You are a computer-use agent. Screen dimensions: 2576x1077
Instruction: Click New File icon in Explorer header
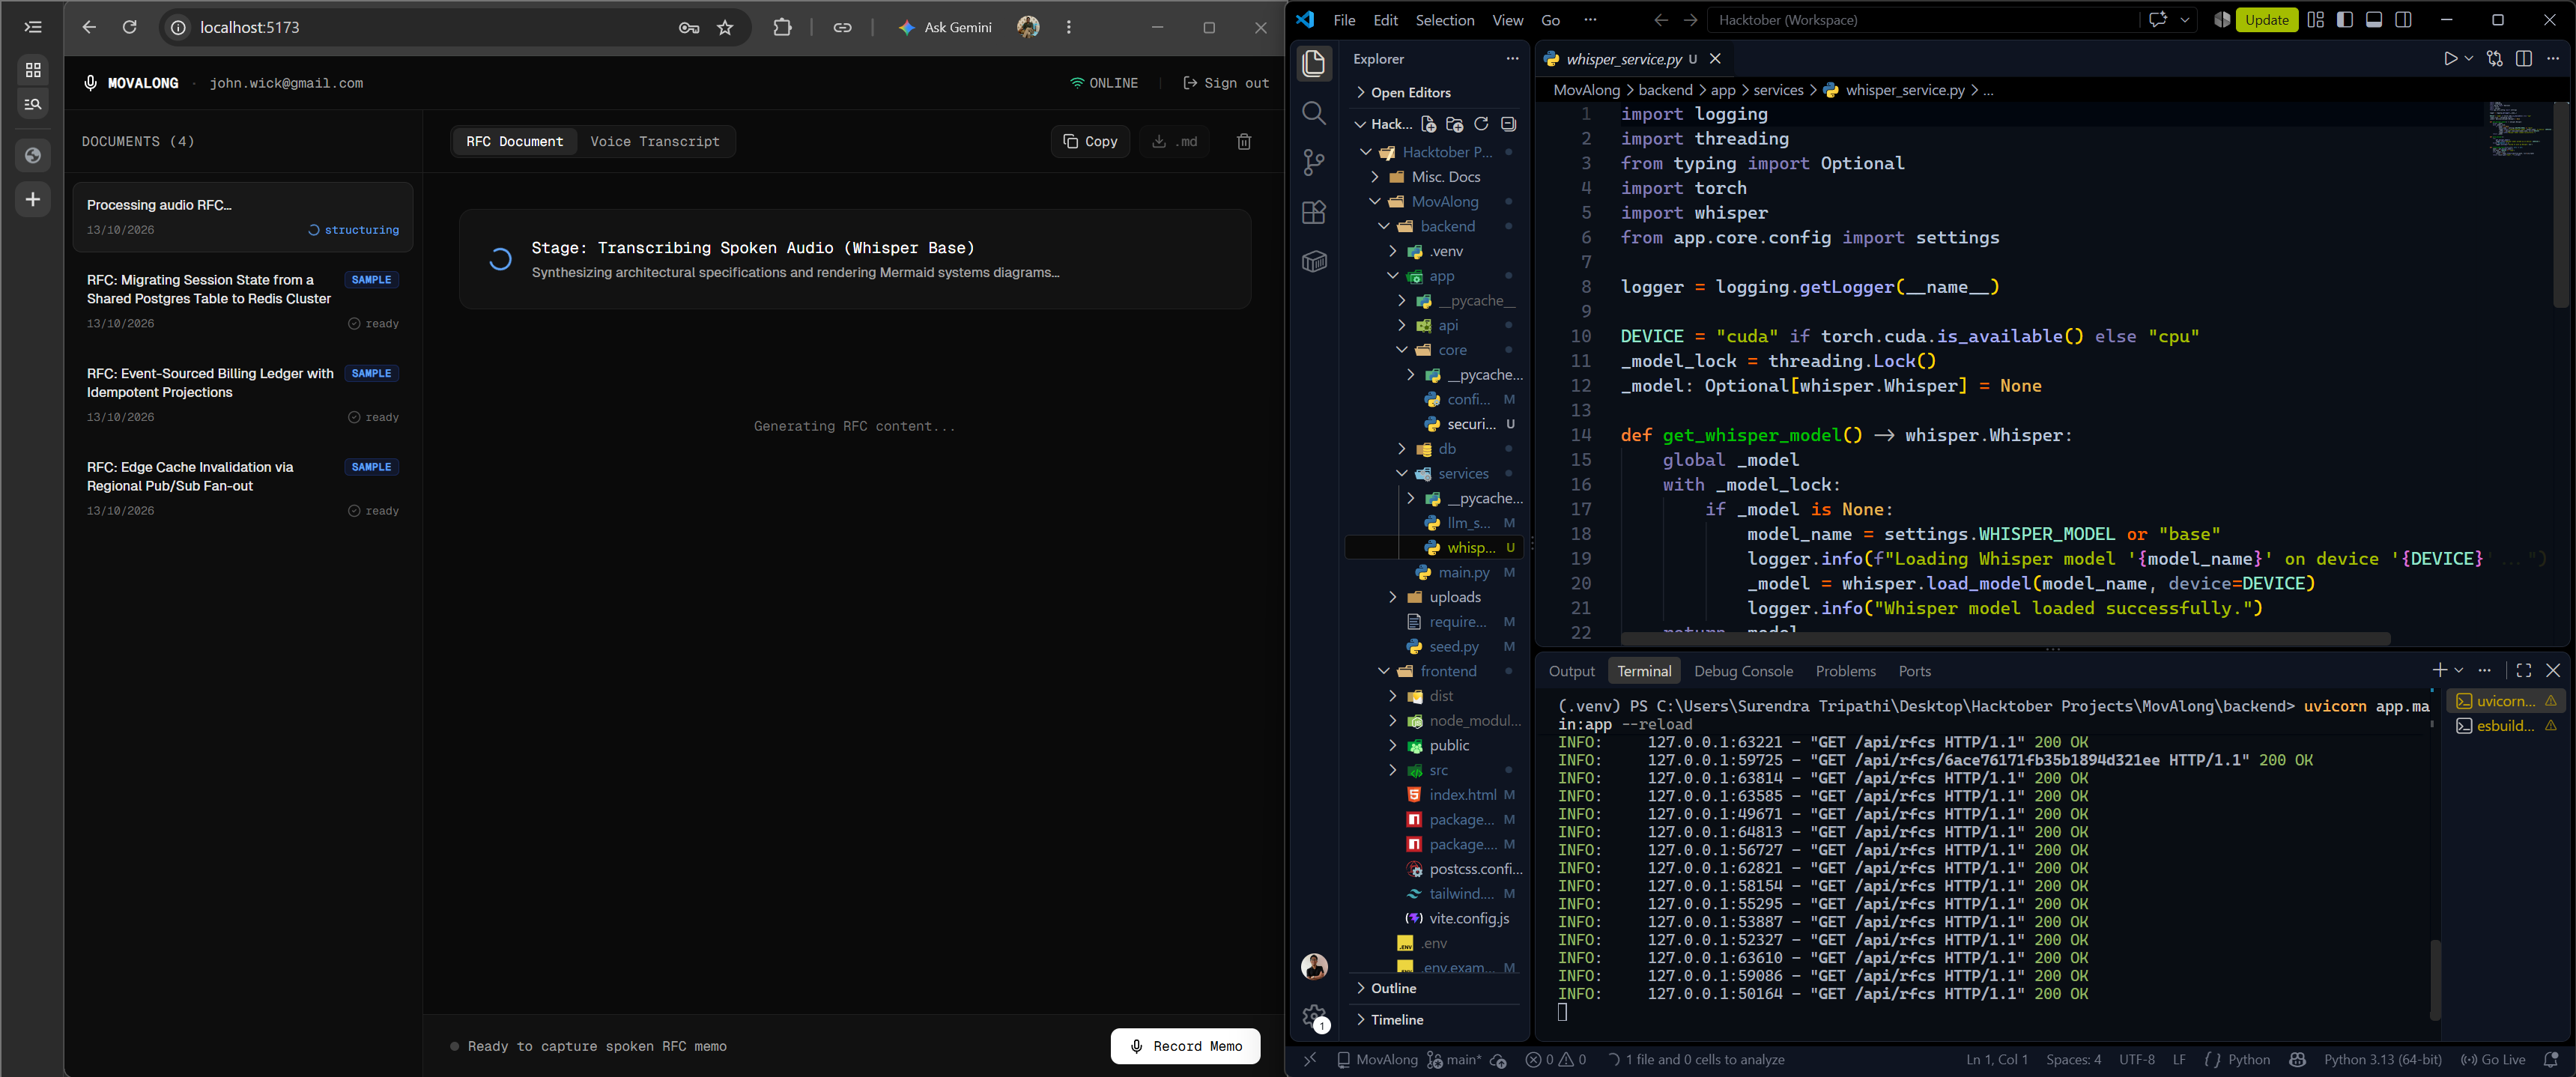click(1428, 124)
